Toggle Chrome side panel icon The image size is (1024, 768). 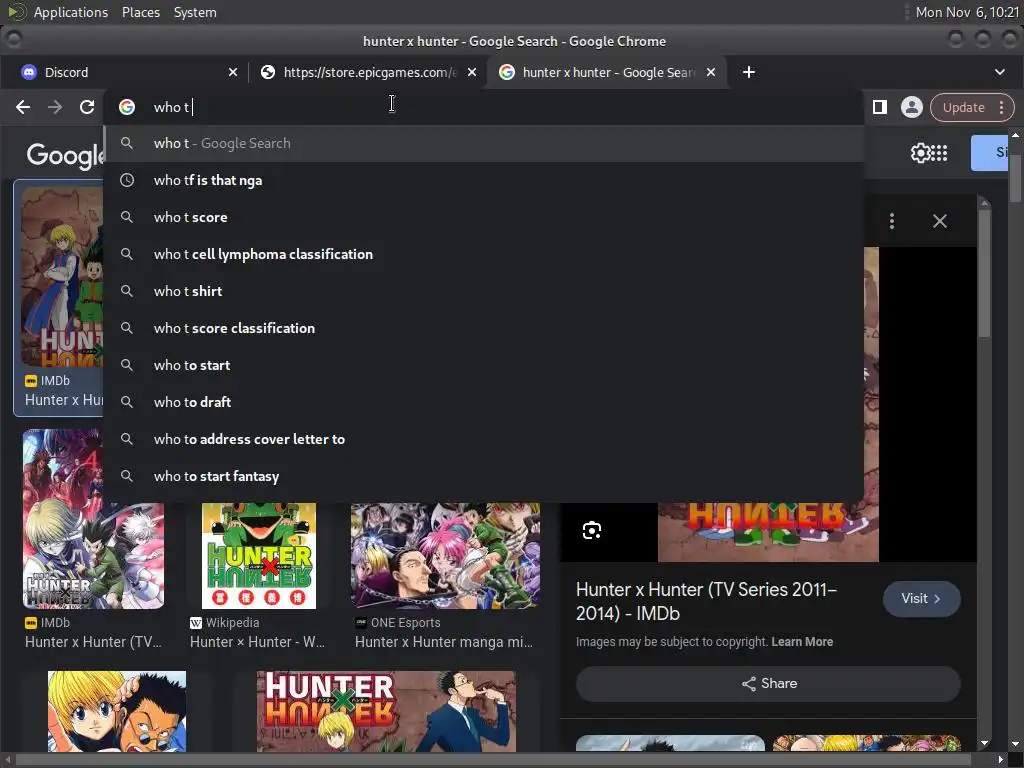click(880, 107)
